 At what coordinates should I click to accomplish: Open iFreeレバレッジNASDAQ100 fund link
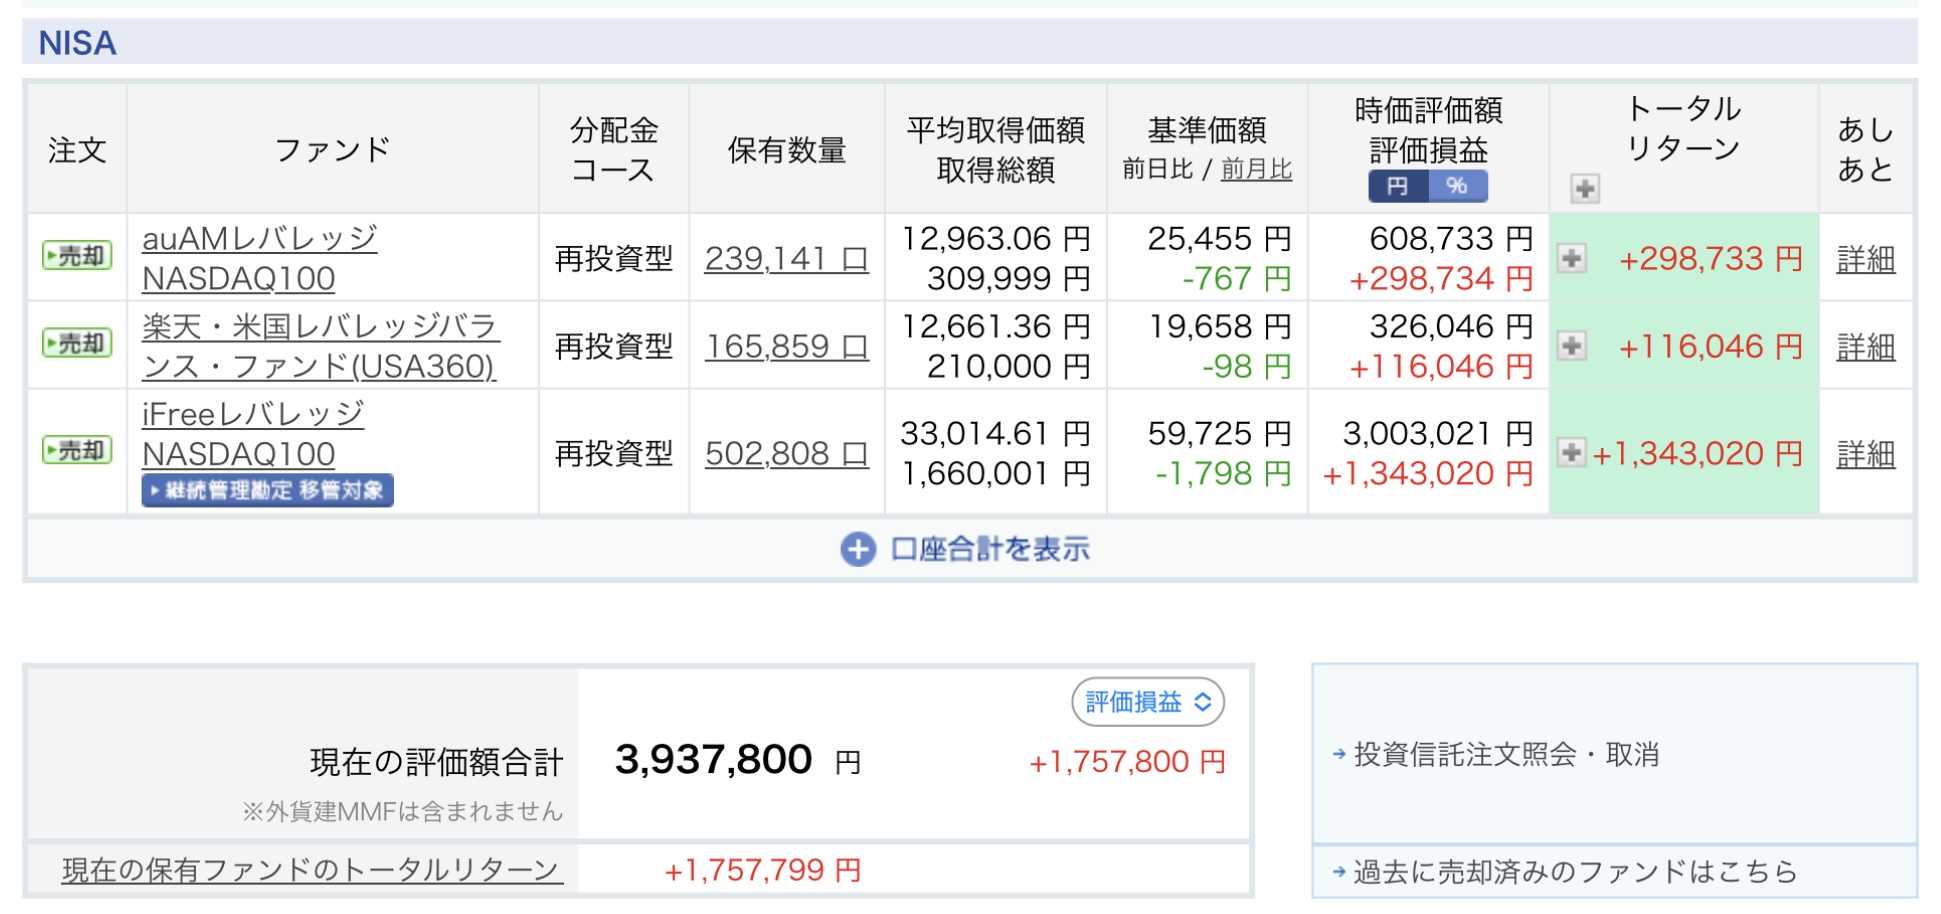click(x=252, y=434)
